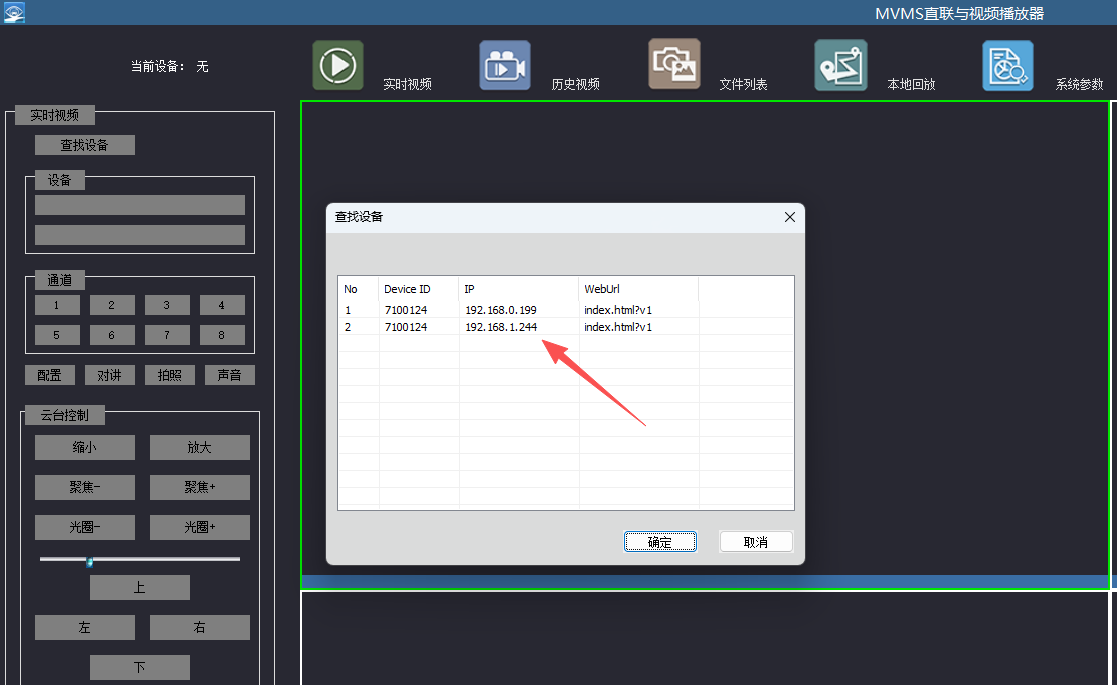
Task: Open the file list (文件列表) photo icon
Action: (x=674, y=65)
